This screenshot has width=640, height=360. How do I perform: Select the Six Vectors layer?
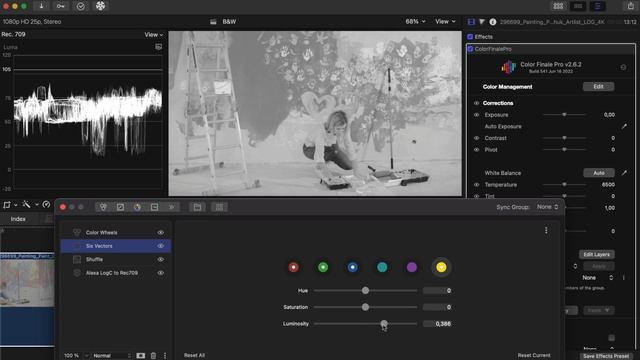pyautogui.click(x=116, y=246)
